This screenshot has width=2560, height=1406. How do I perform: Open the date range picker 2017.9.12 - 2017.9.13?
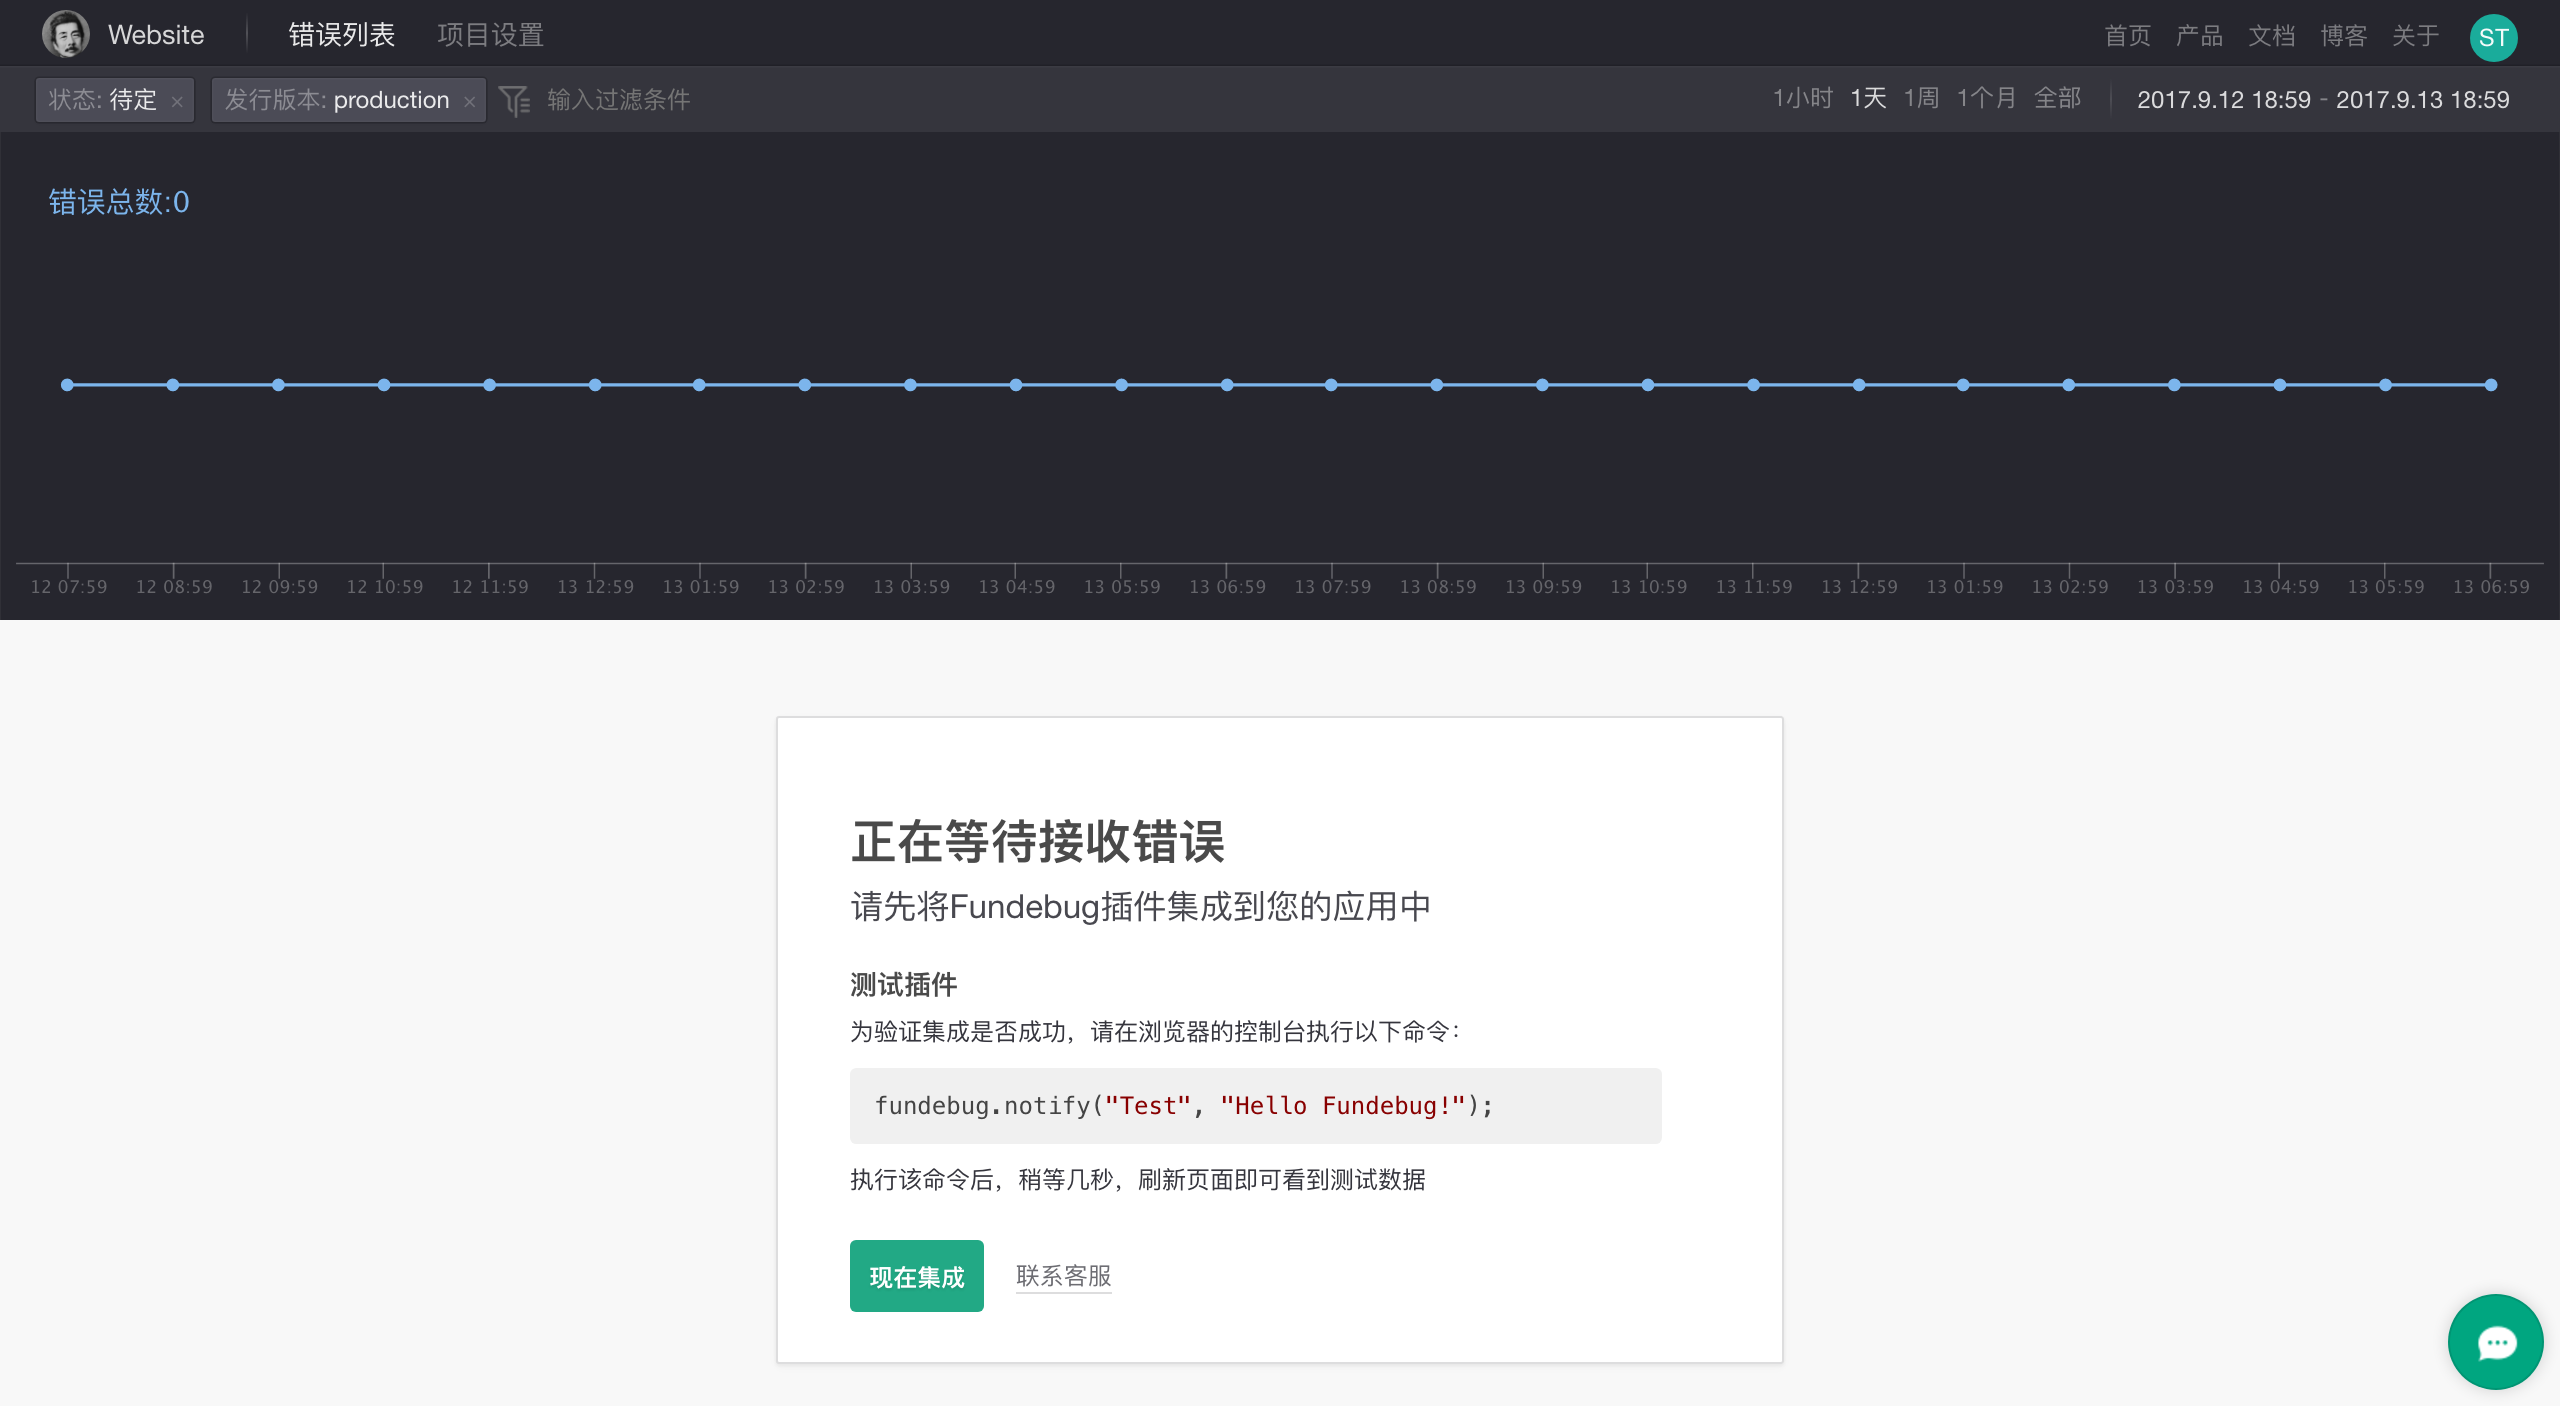tap(2323, 99)
